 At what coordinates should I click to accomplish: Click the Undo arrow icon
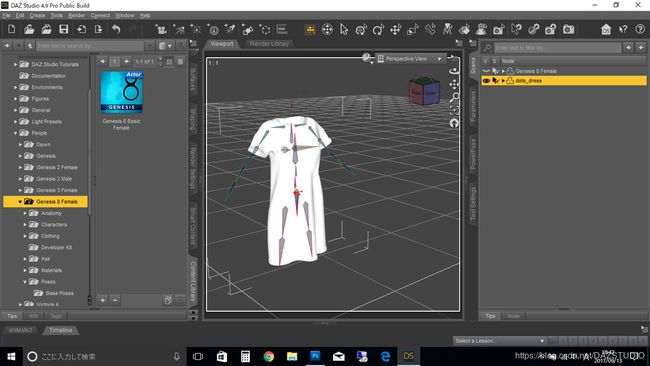click(x=116, y=29)
